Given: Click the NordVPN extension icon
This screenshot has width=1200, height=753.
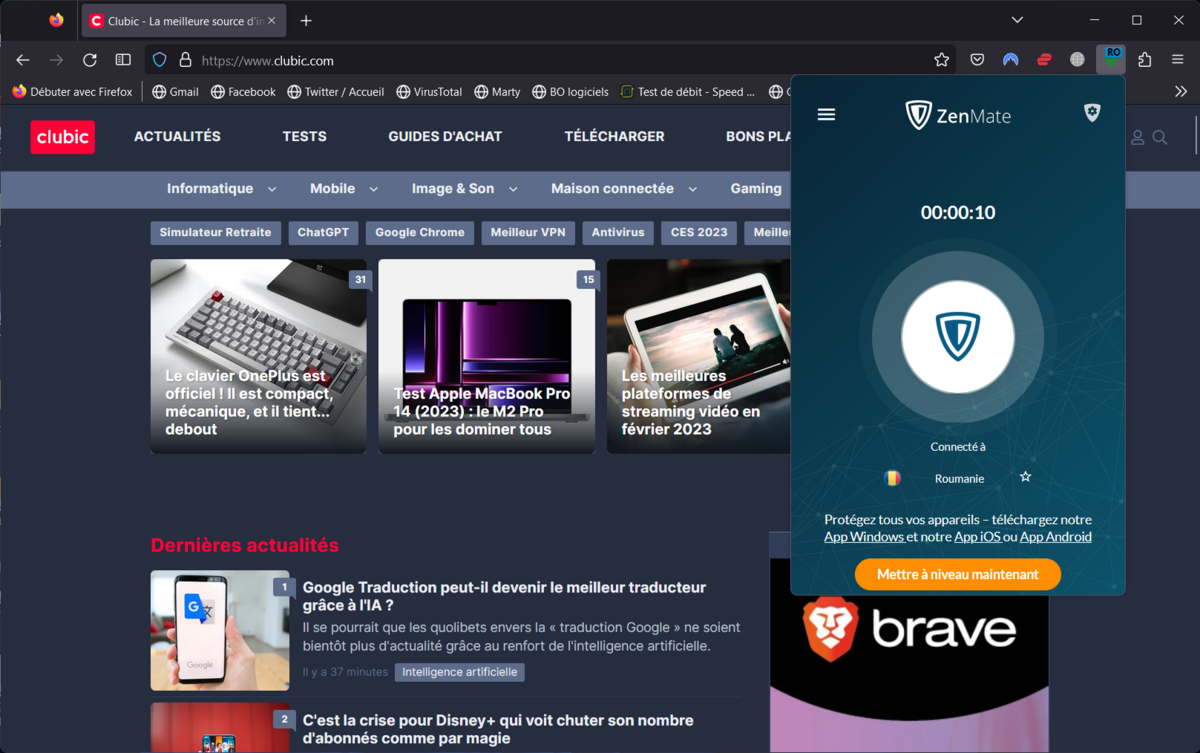Looking at the screenshot, I should (x=1011, y=60).
